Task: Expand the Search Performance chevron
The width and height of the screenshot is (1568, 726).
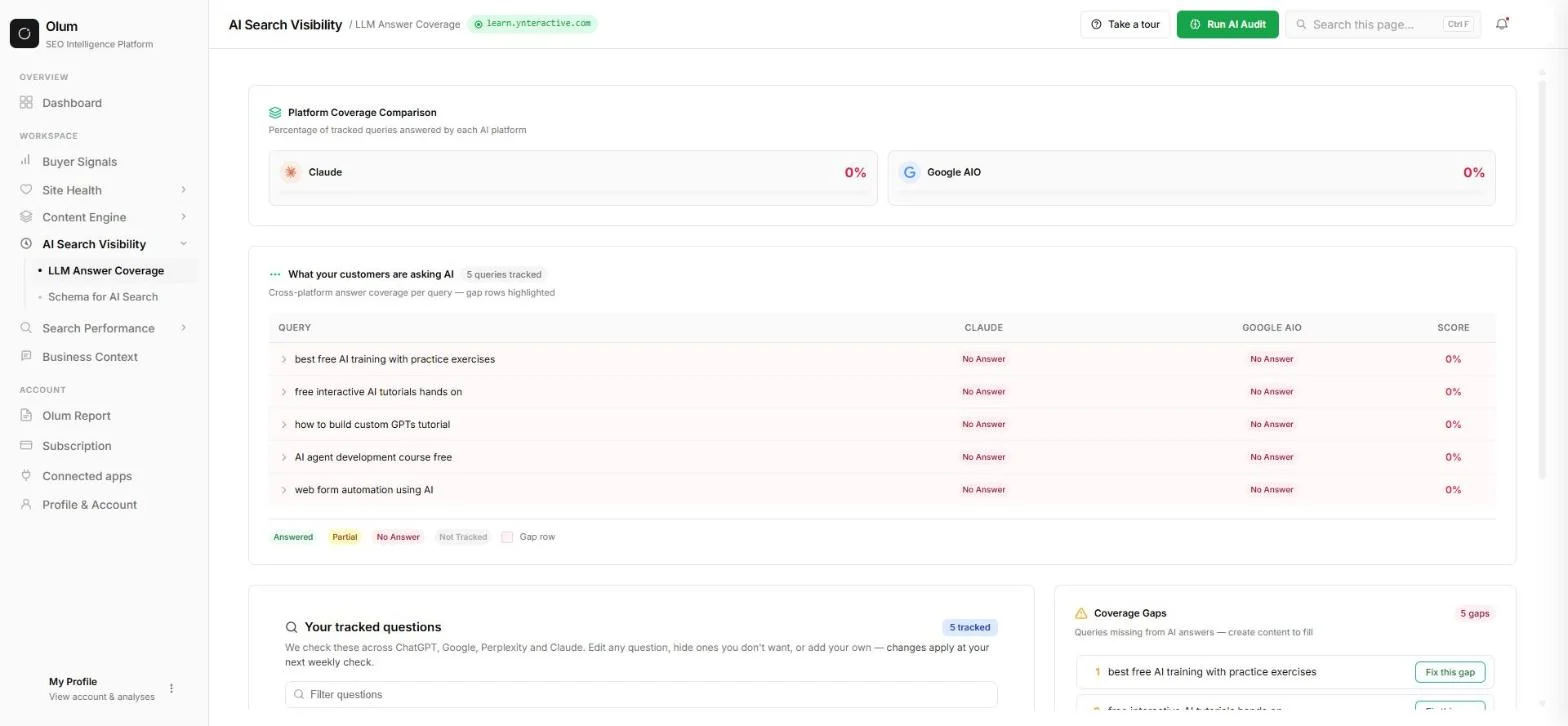Action: [x=183, y=328]
